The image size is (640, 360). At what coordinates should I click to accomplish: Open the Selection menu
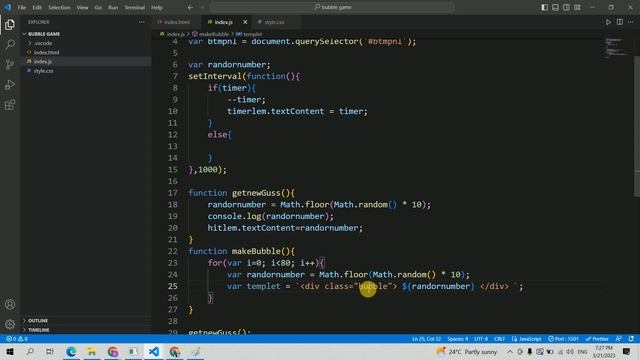coord(59,7)
